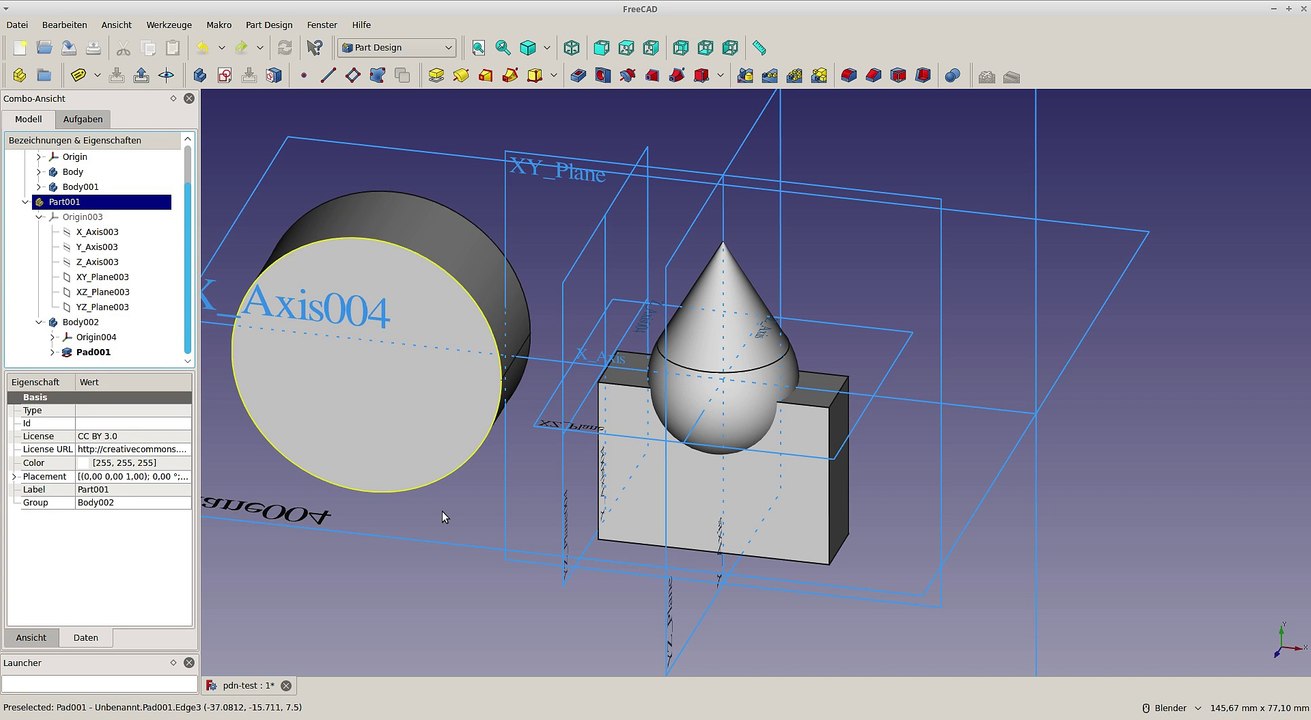Switch to the Modell tab
Viewport: 1311px width, 720px height.
(x=29, y=119)
